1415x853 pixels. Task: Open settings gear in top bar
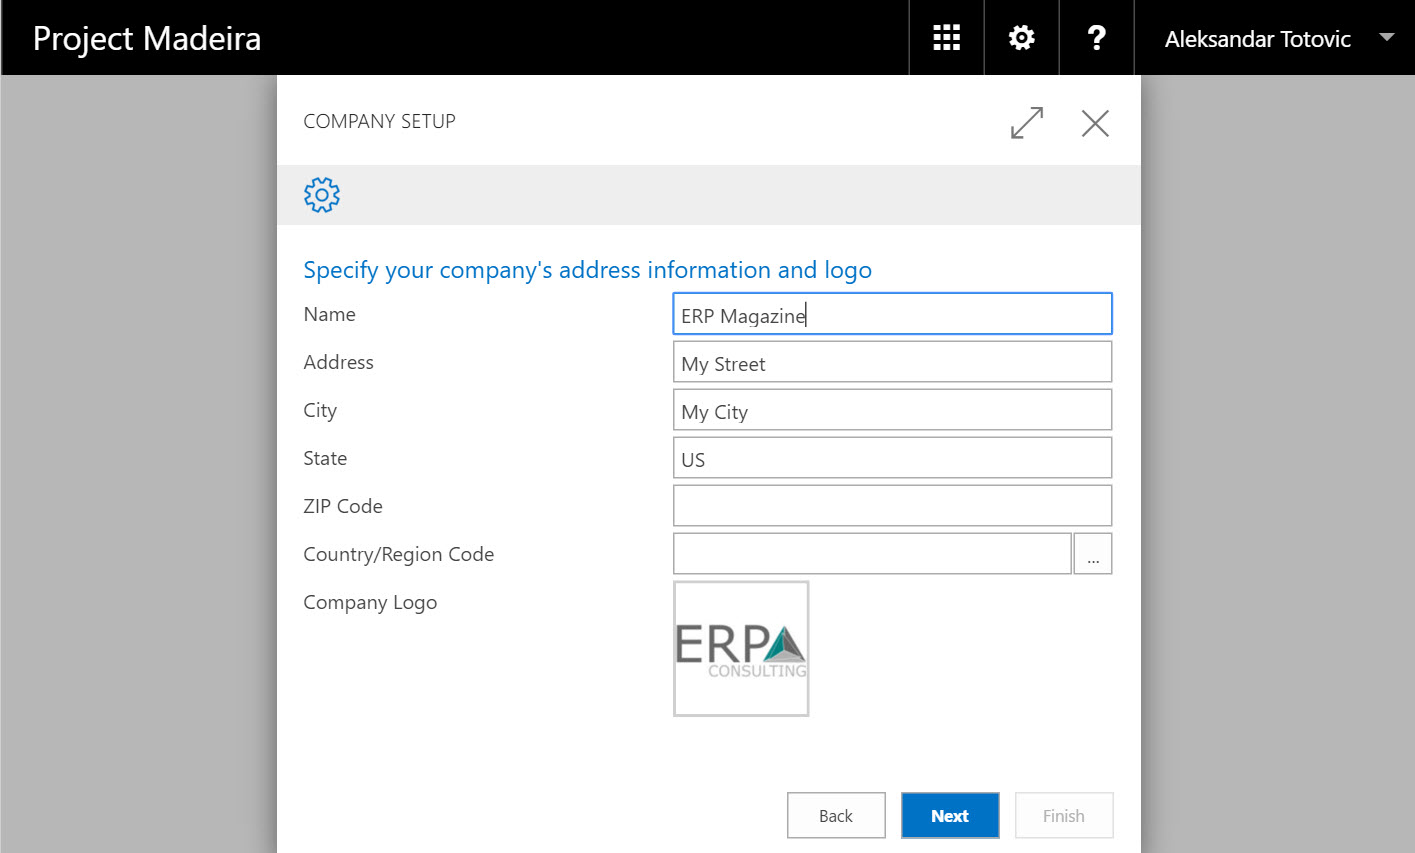click(x=1021, y=38)
